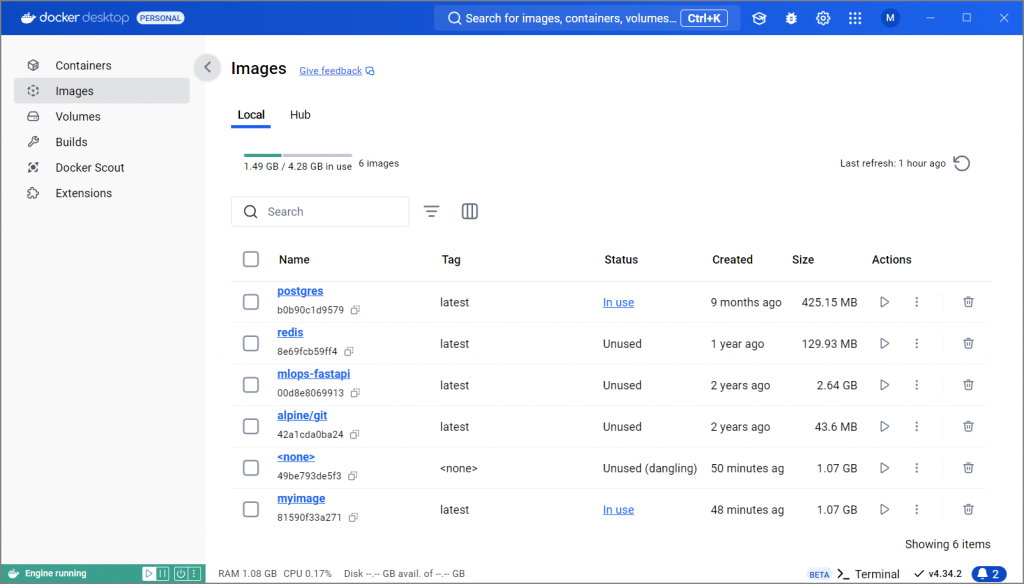Refresh the images list
Viewport: 1024px width, 584px height.
pyautogui.click(x=961, y=163)
